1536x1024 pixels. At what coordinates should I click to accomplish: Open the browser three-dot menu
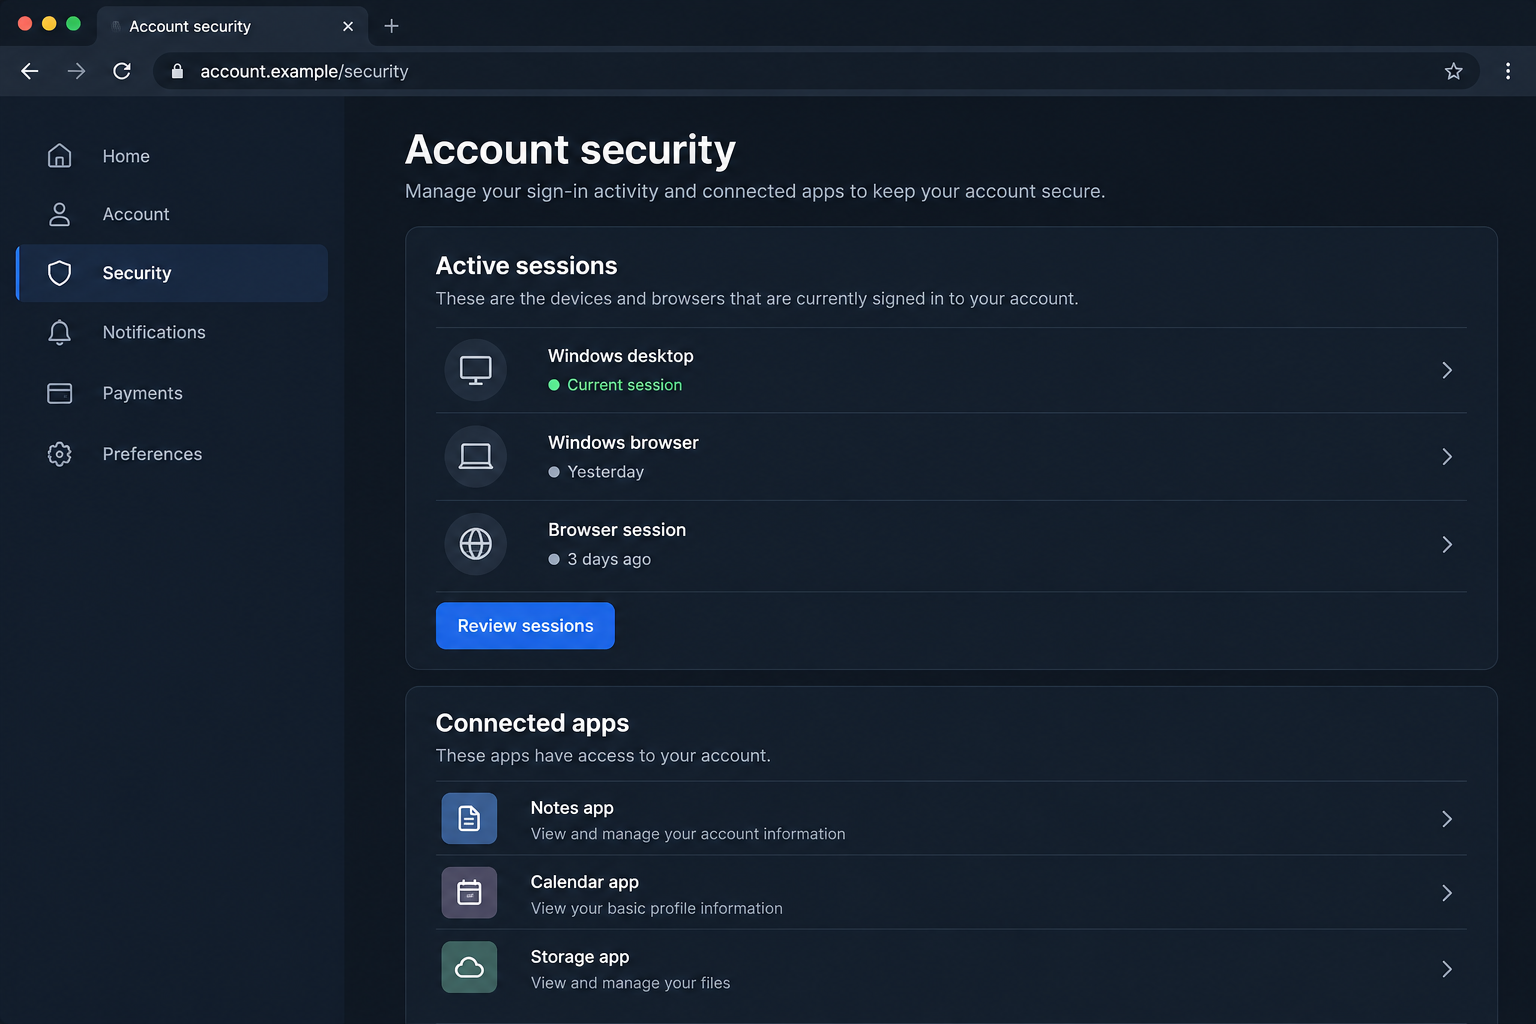click(x=1508, y=71)
